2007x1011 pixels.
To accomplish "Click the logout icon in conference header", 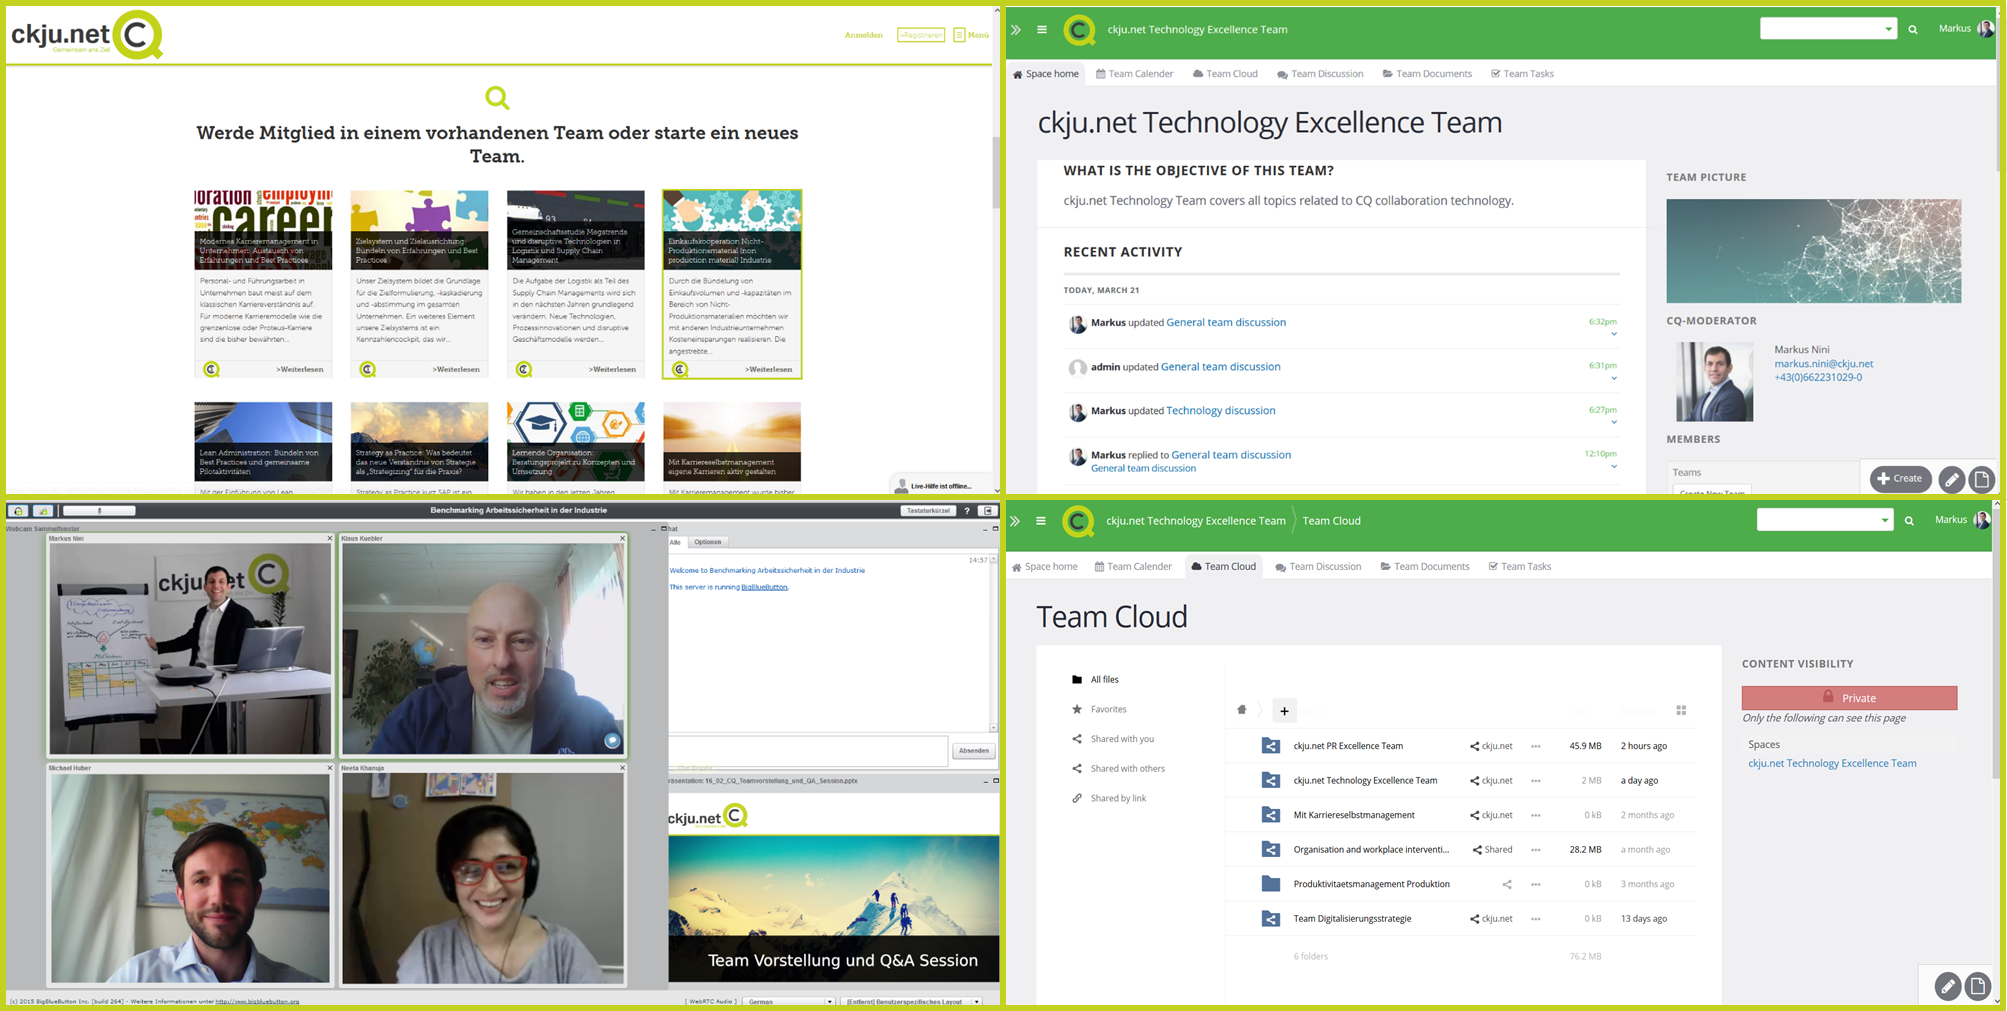I will 989,511.
